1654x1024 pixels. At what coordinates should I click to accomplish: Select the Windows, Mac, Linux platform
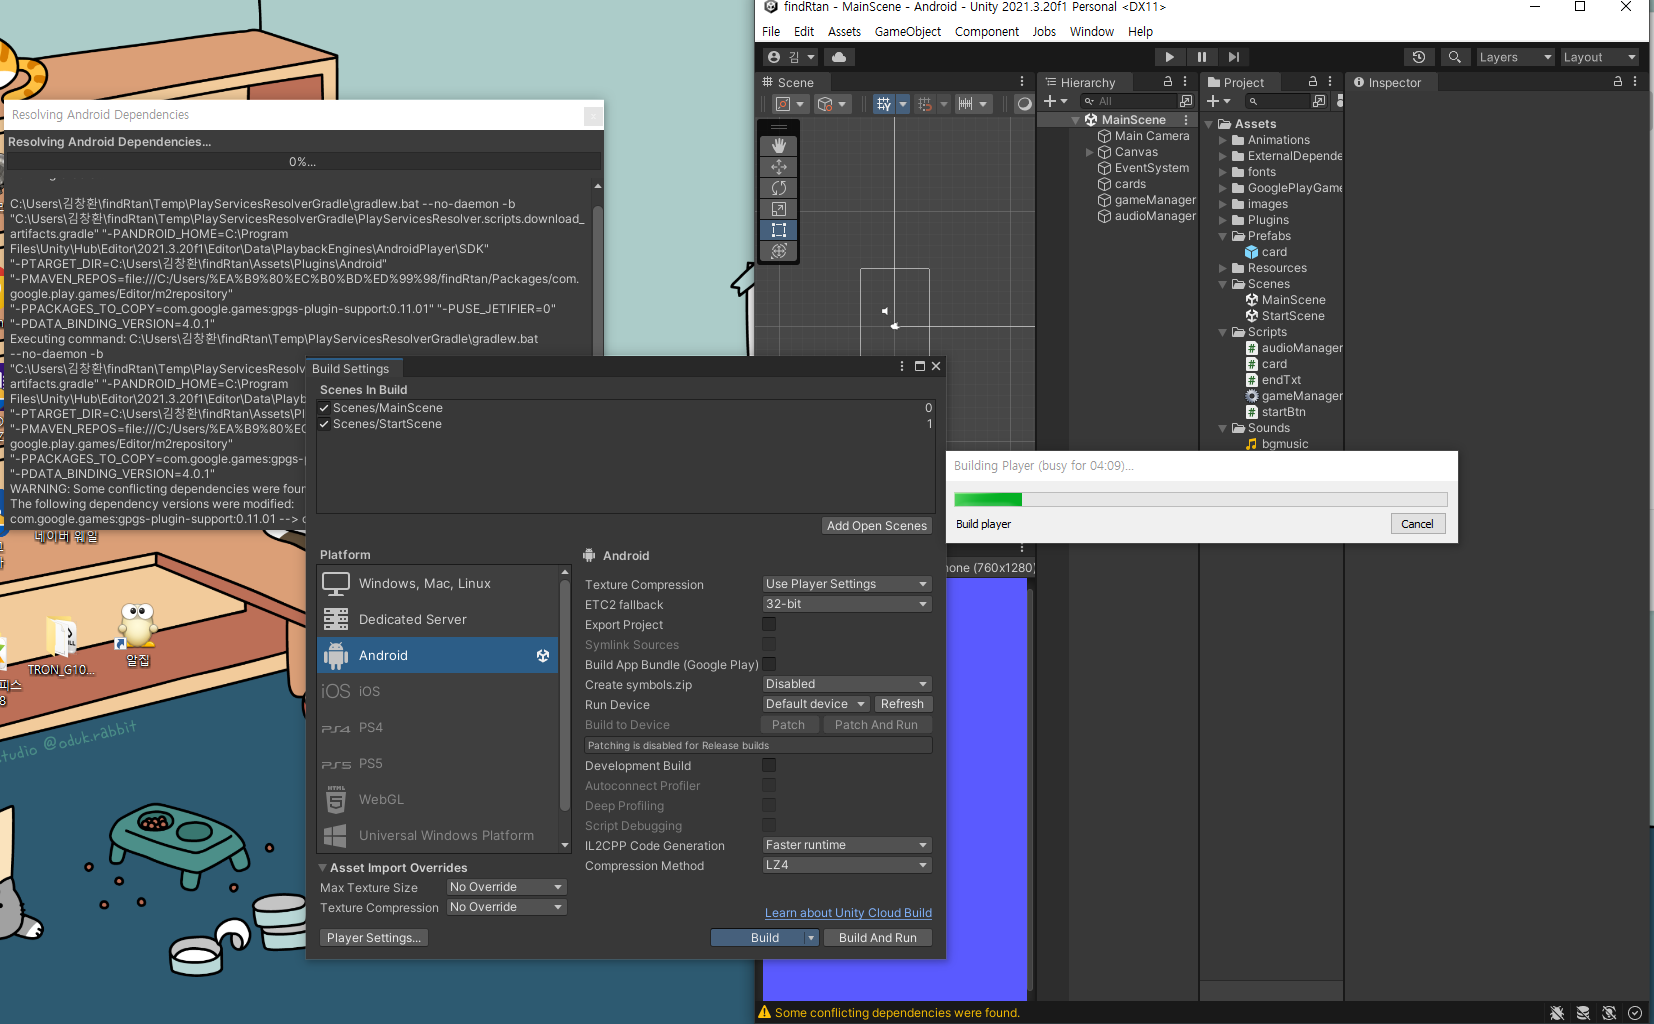point(438,584)
